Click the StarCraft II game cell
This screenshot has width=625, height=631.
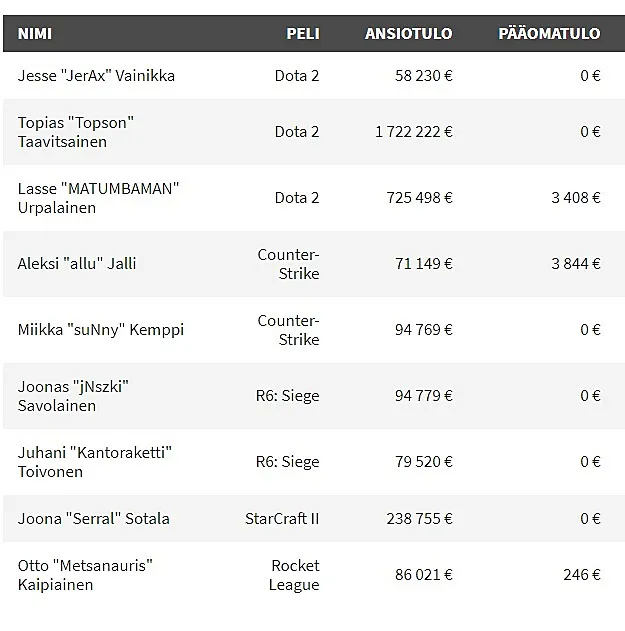pos(282,519)
